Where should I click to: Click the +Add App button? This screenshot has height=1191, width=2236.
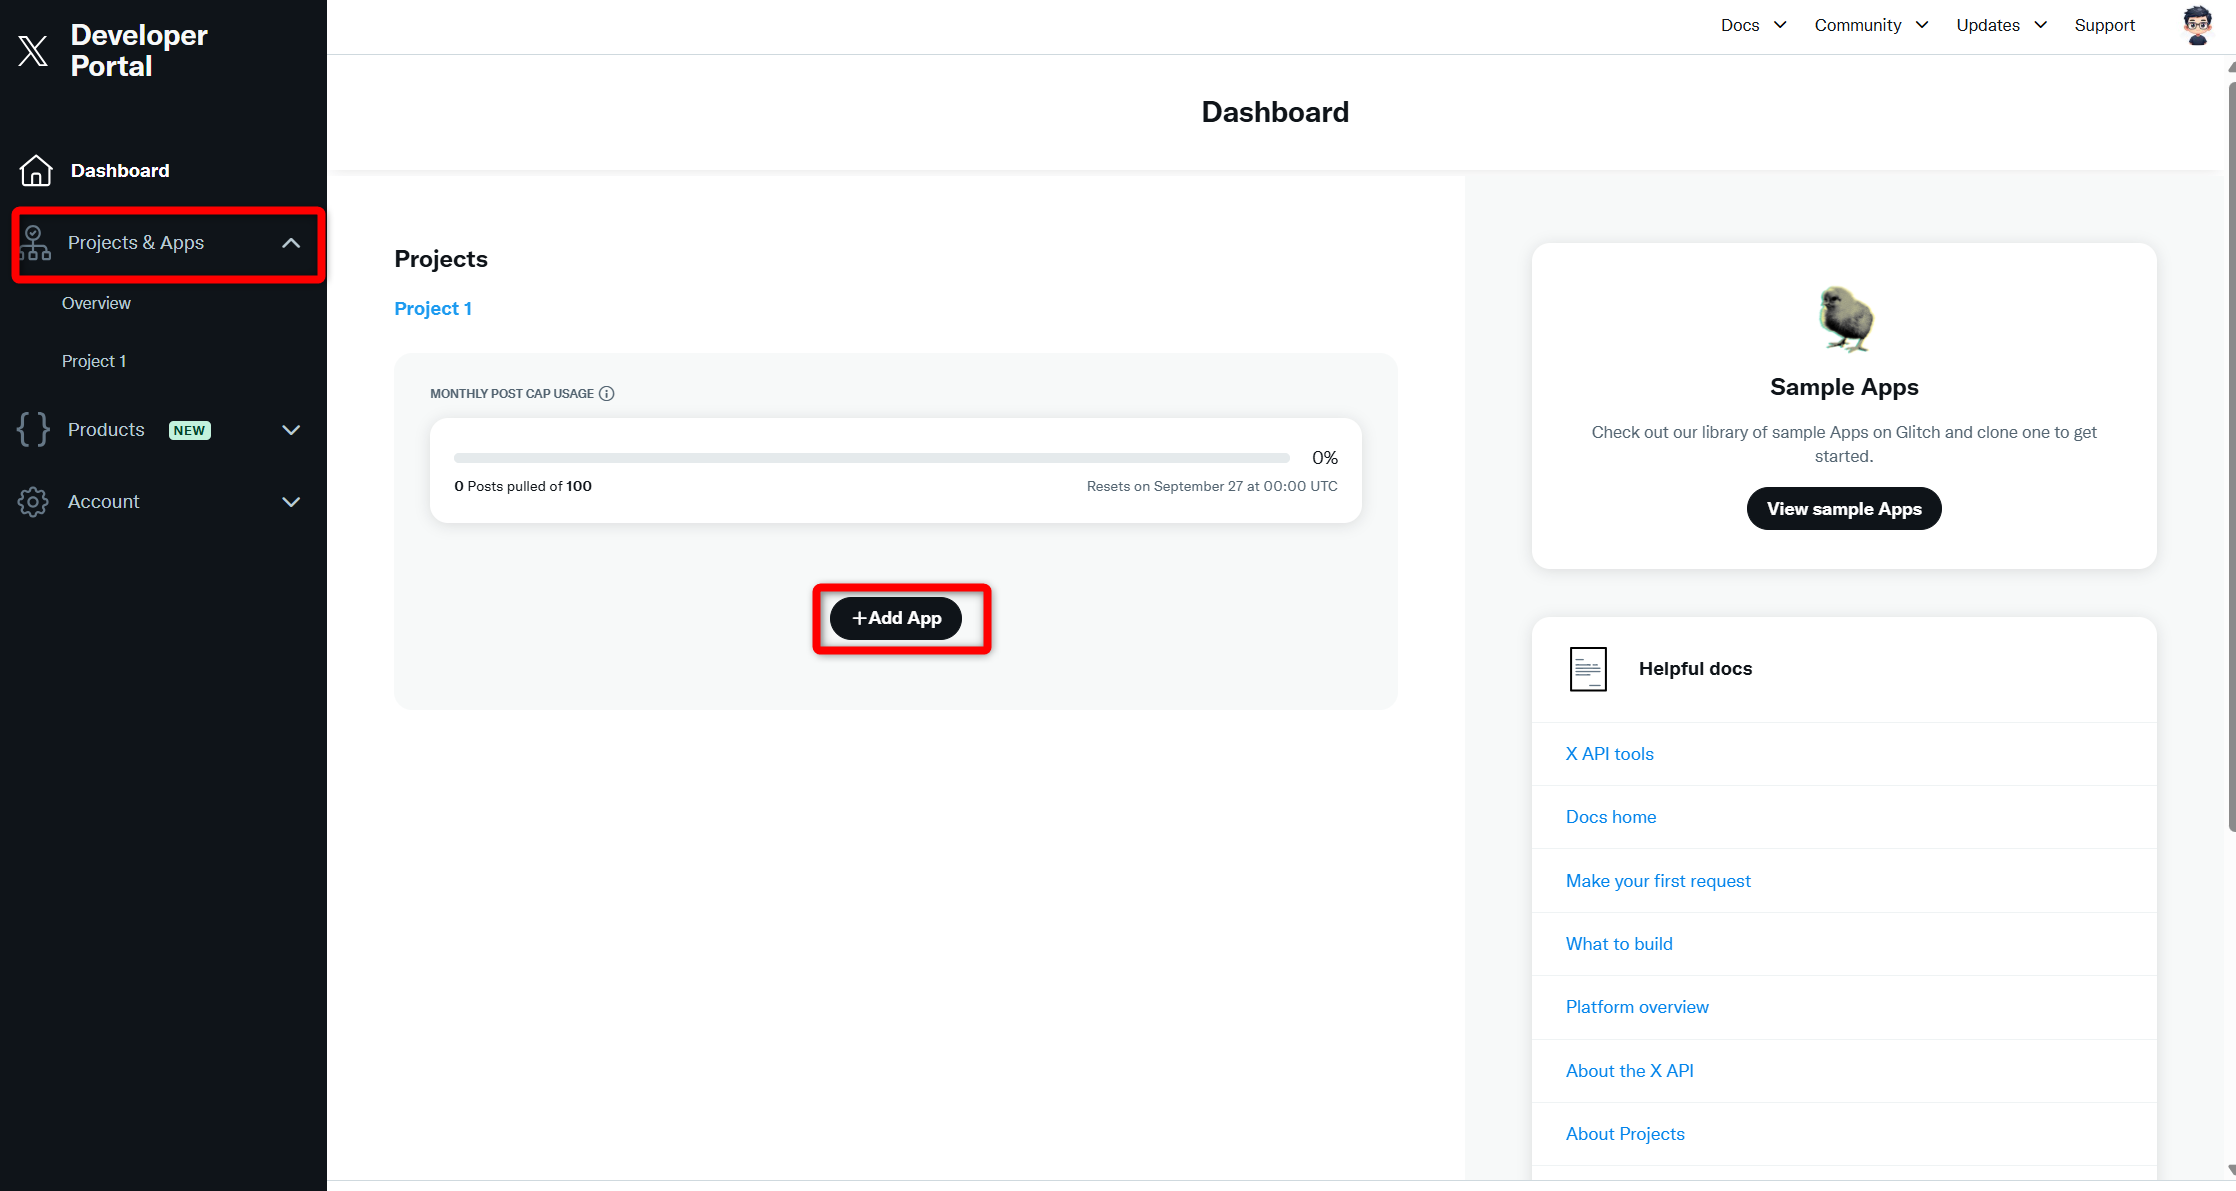pyautogui.click(x=896, y=618)
